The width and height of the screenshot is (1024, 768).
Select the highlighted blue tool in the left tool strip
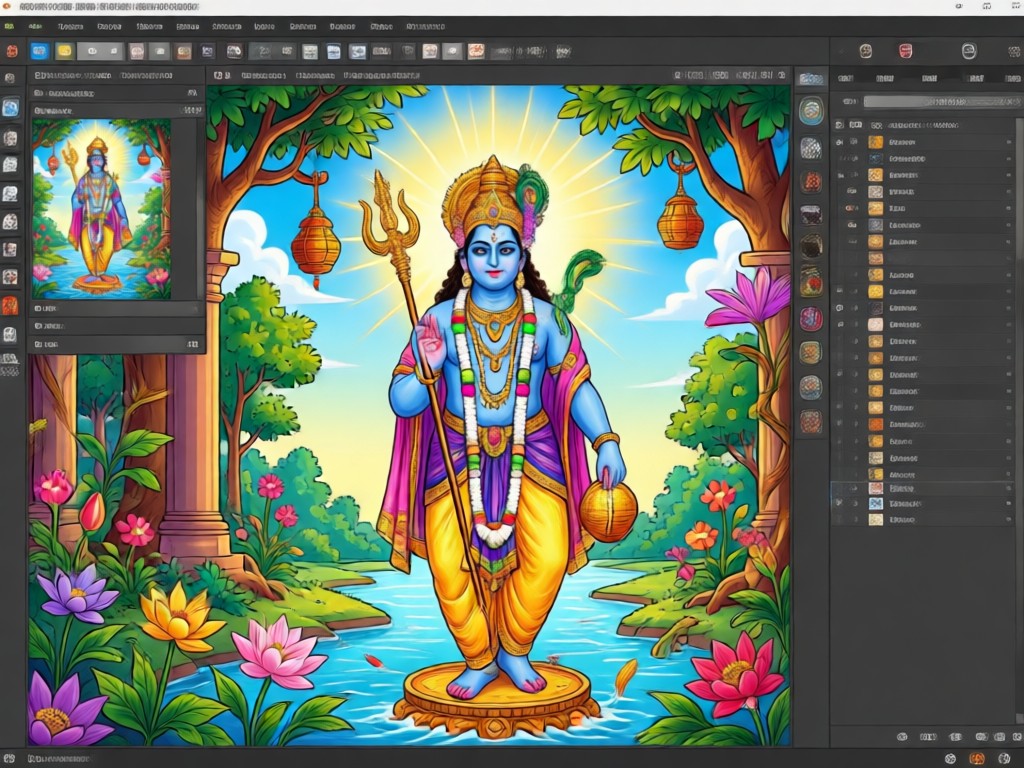click(10, 107)
